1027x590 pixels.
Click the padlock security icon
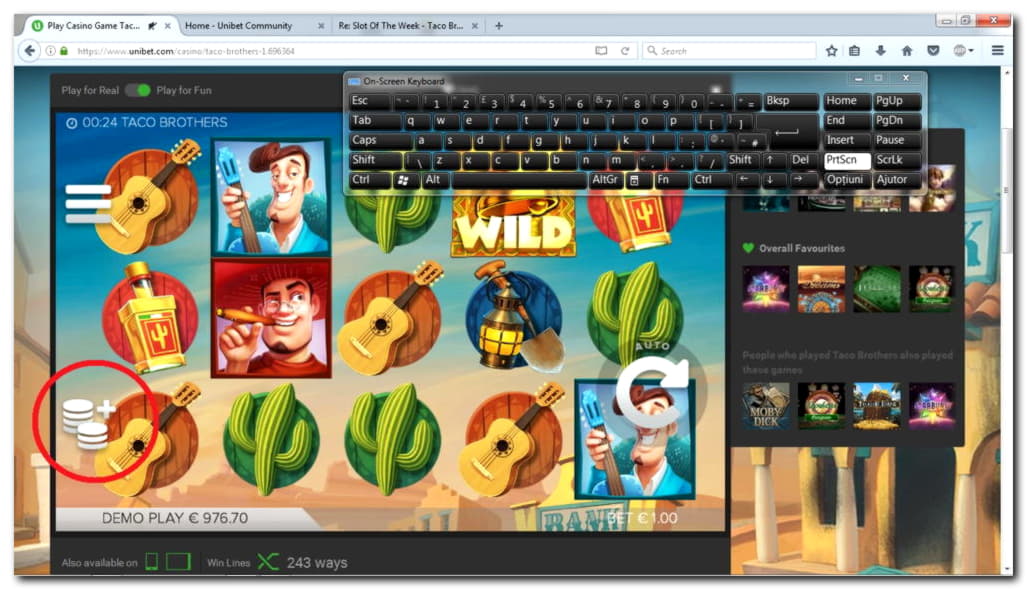tap(64, 50)
